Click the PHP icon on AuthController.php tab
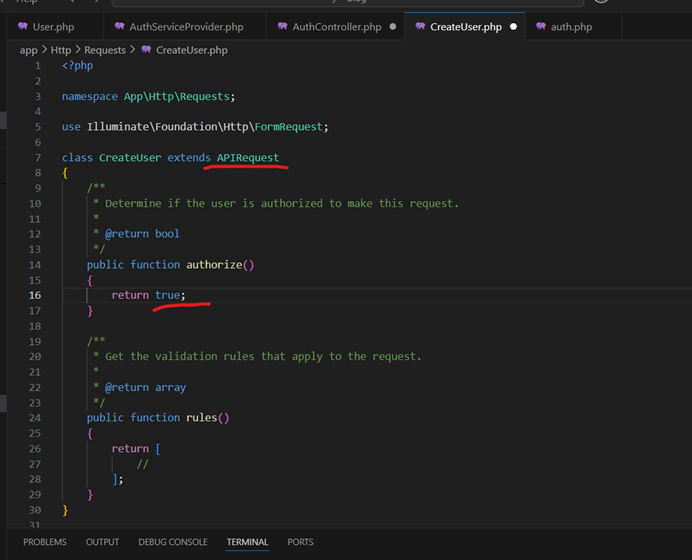 tap(282, 26)
